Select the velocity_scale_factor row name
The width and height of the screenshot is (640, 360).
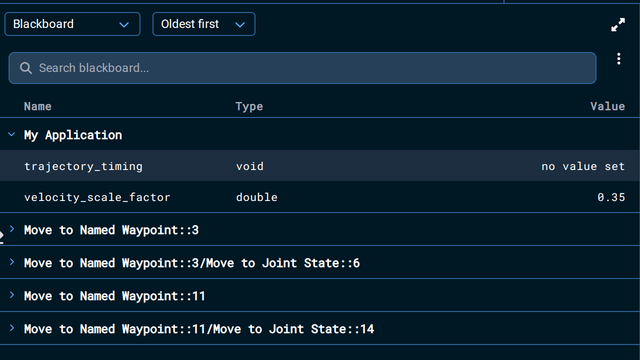97,198
